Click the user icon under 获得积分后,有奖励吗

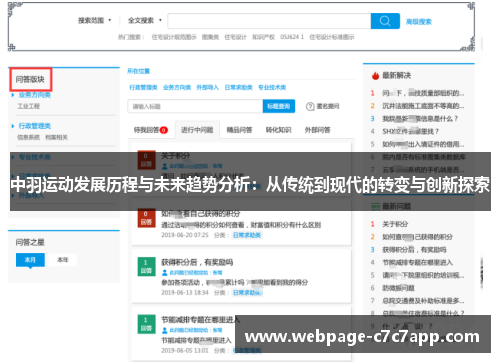165,273
